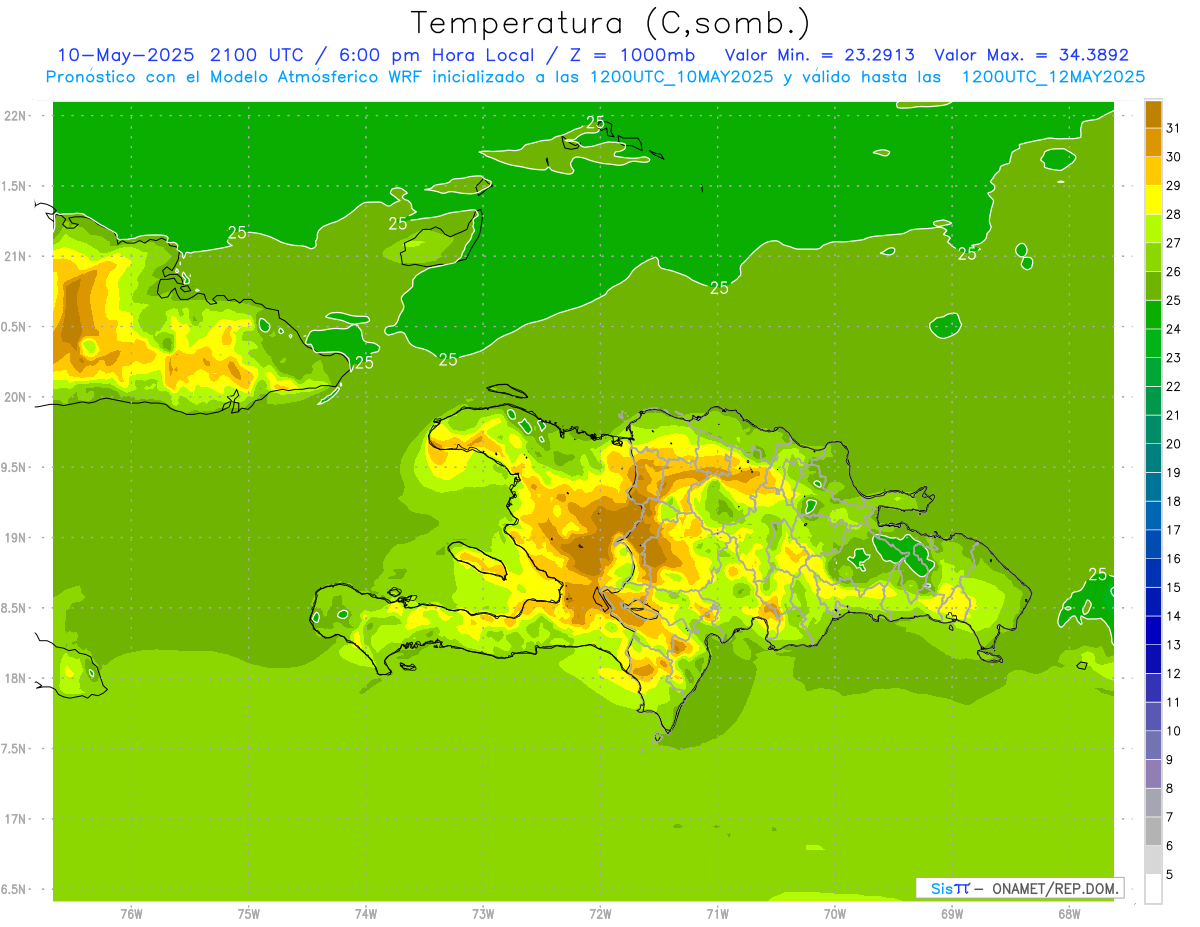Click legend value 26 on the color bar
The width and height of the screenshot is (1200, 927).
(x=1173, y=272)
